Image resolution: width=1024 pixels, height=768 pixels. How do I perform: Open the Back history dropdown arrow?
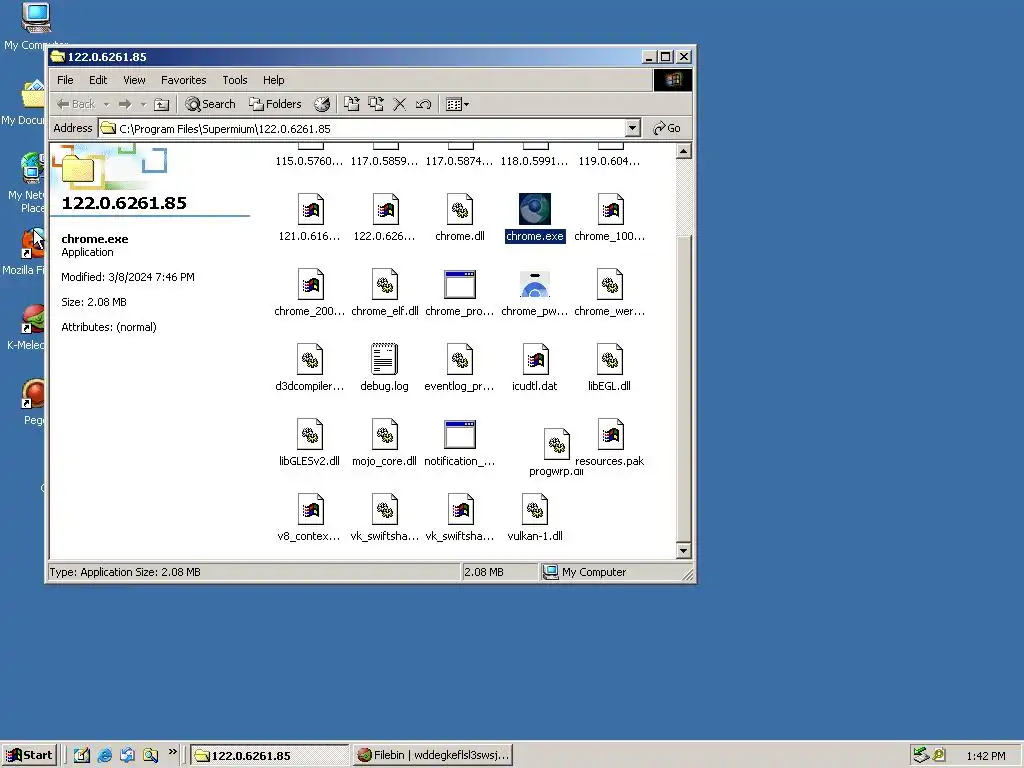point(106,104)
